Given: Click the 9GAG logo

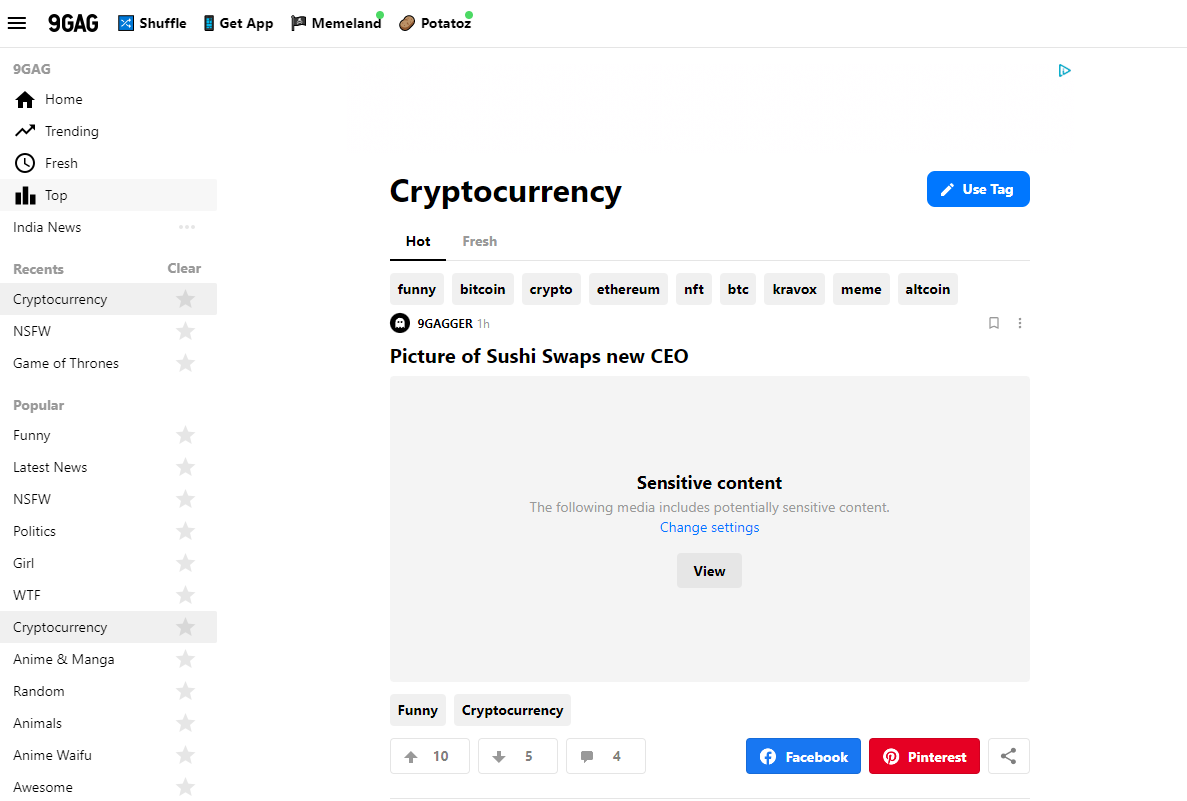Looking at the screenshot, I should (x=73, y=23).
